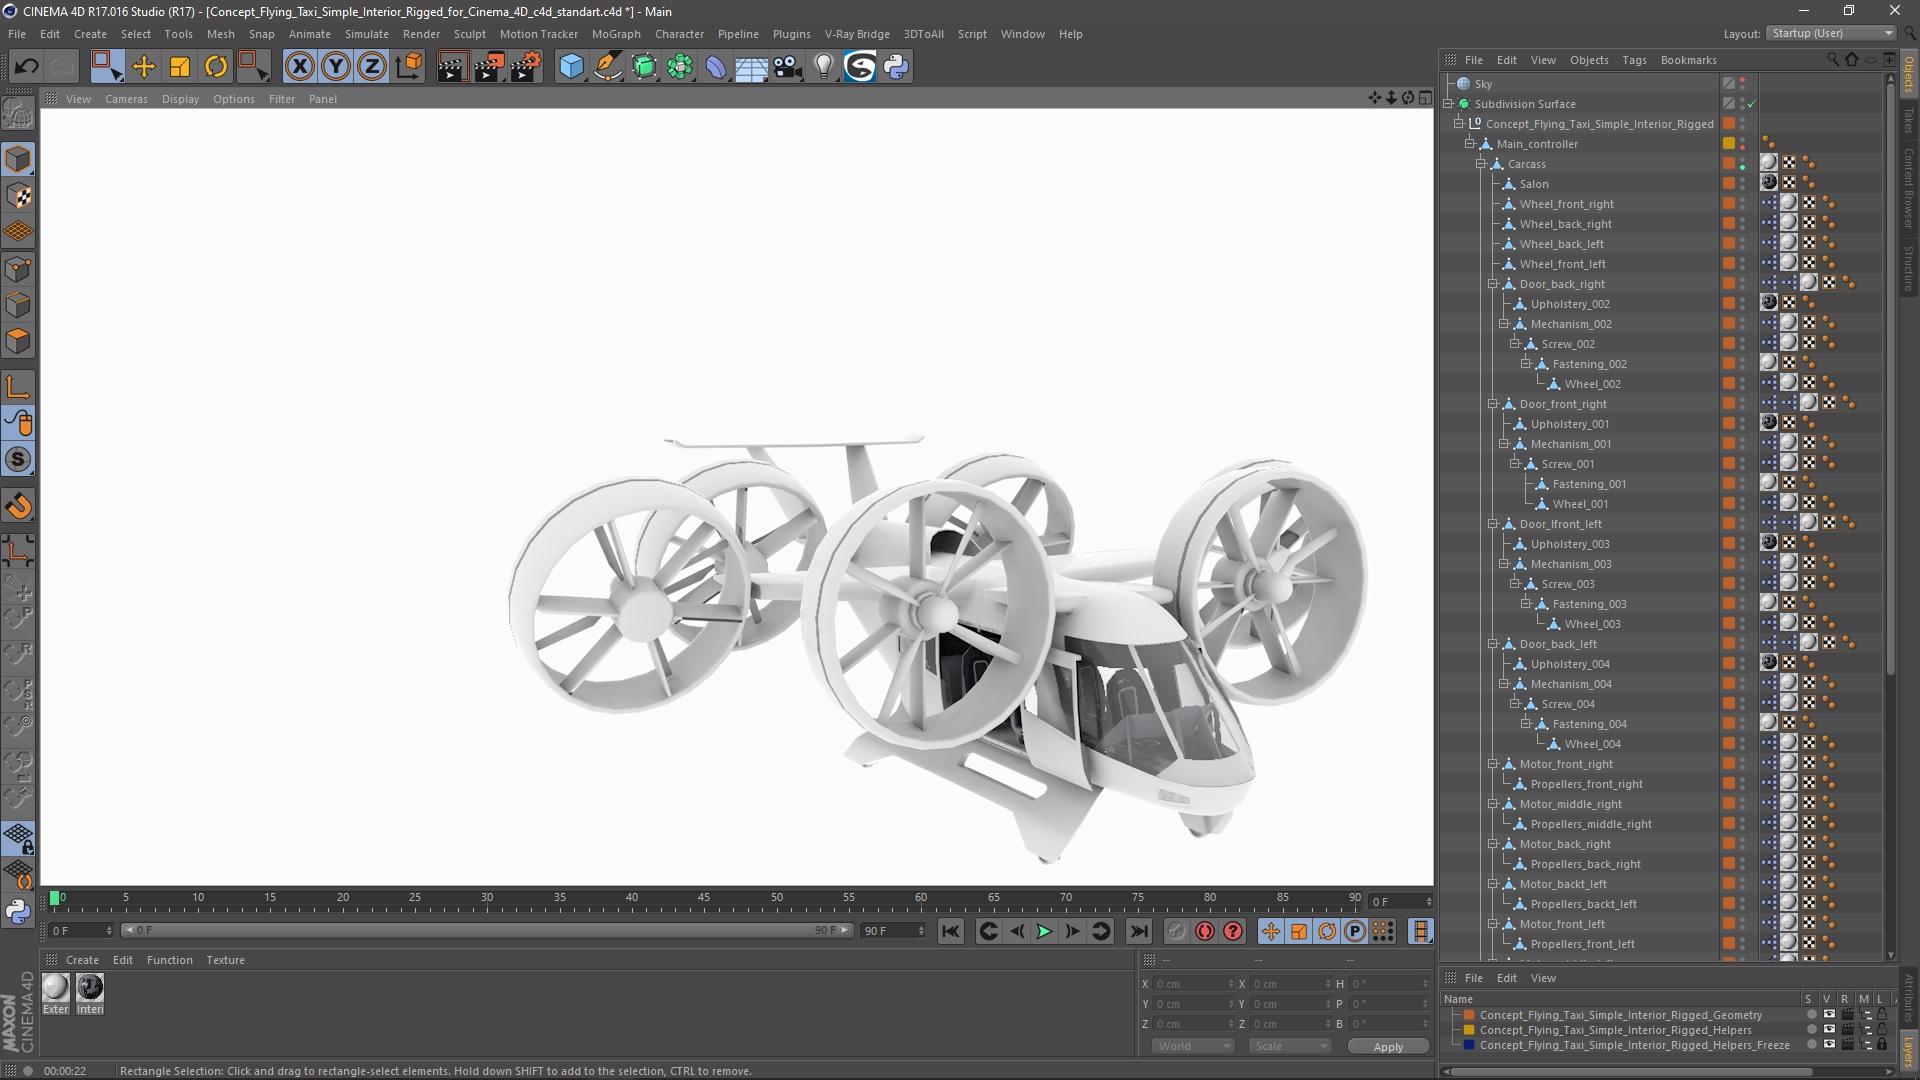Select Wheel_front_right in object tree
Screen dimensions: 1920x1080
pos(1566,204)
